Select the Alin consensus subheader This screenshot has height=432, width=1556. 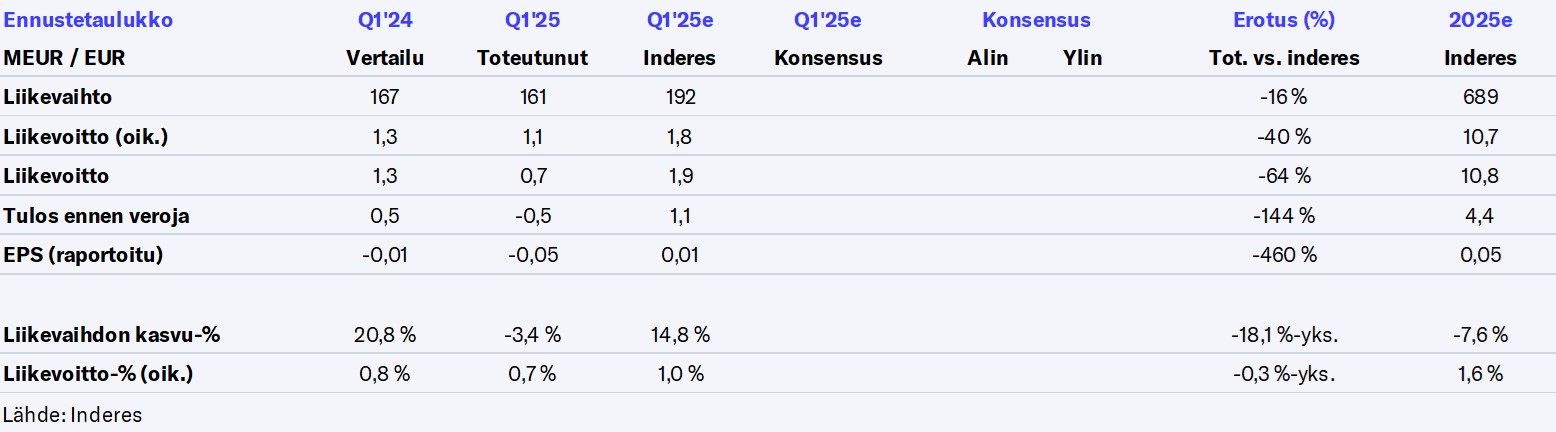click(x=987, y=58)
